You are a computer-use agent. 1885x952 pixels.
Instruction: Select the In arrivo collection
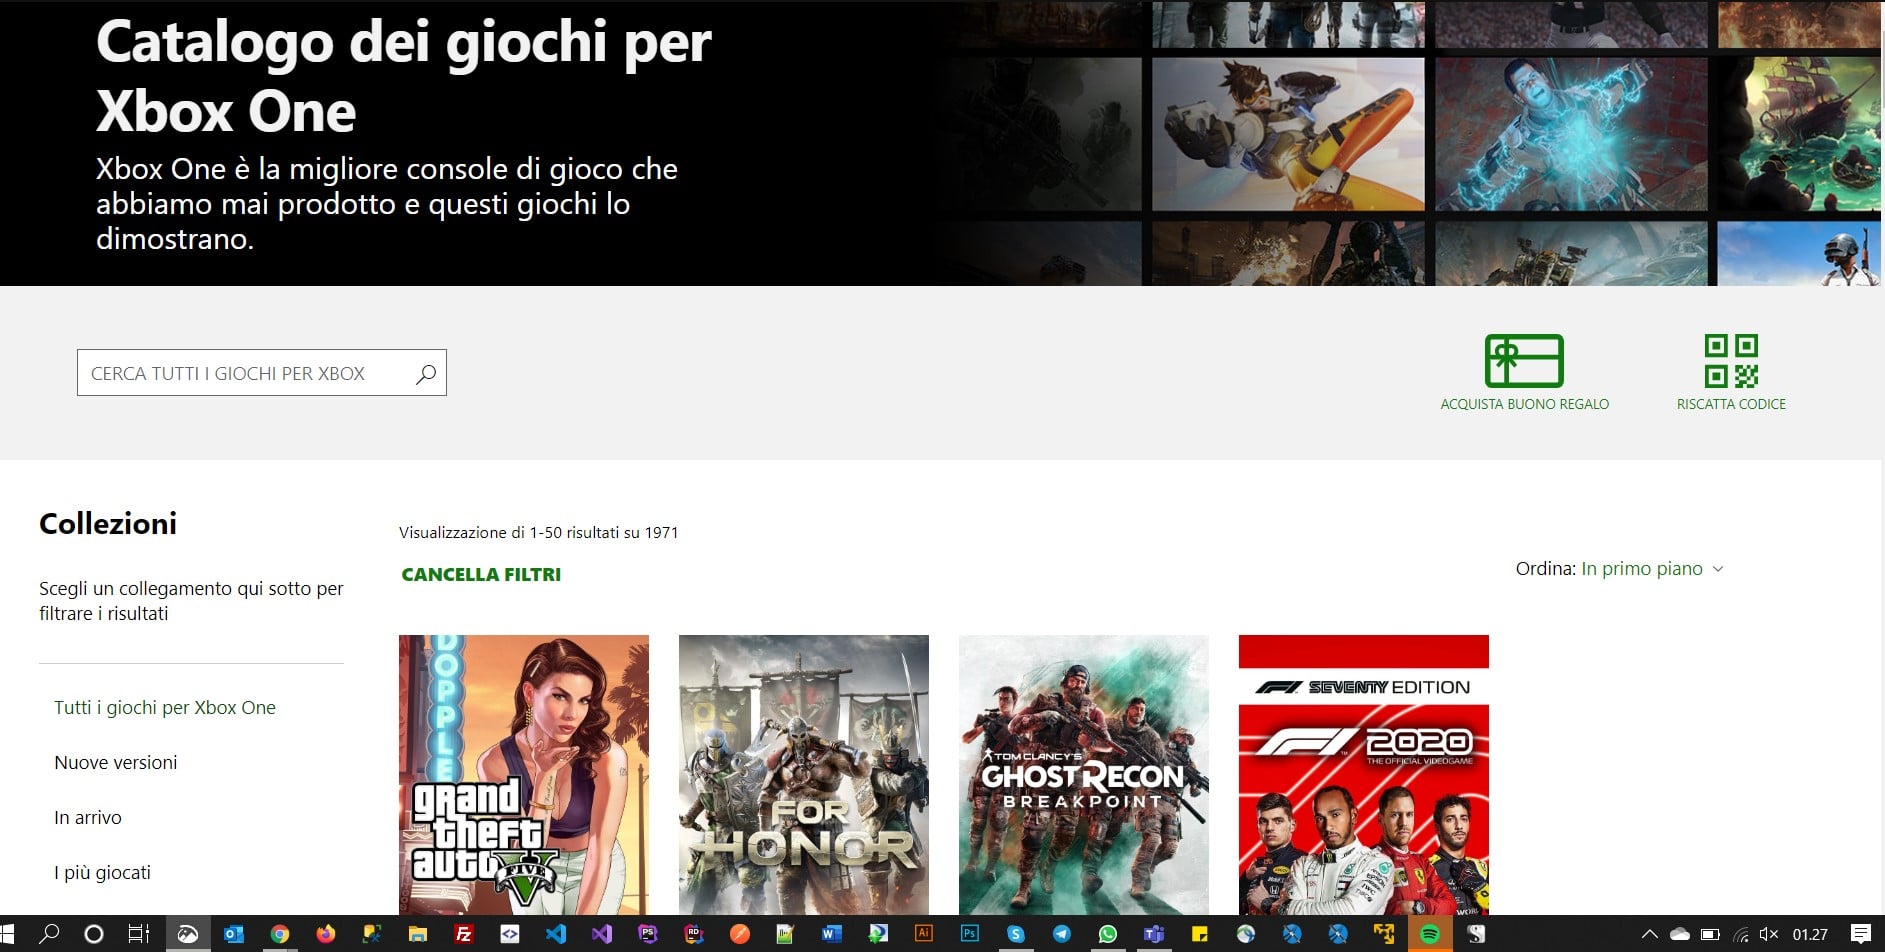click(x=88, y=817)
